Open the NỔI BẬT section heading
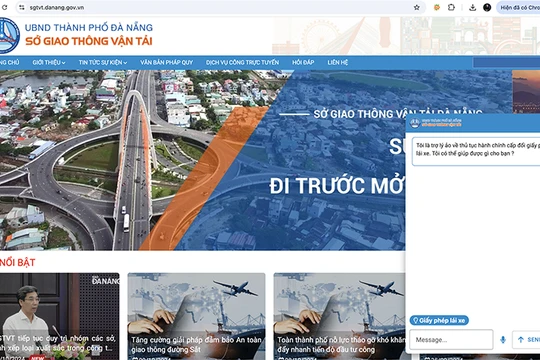 click(x=18, y=263)
